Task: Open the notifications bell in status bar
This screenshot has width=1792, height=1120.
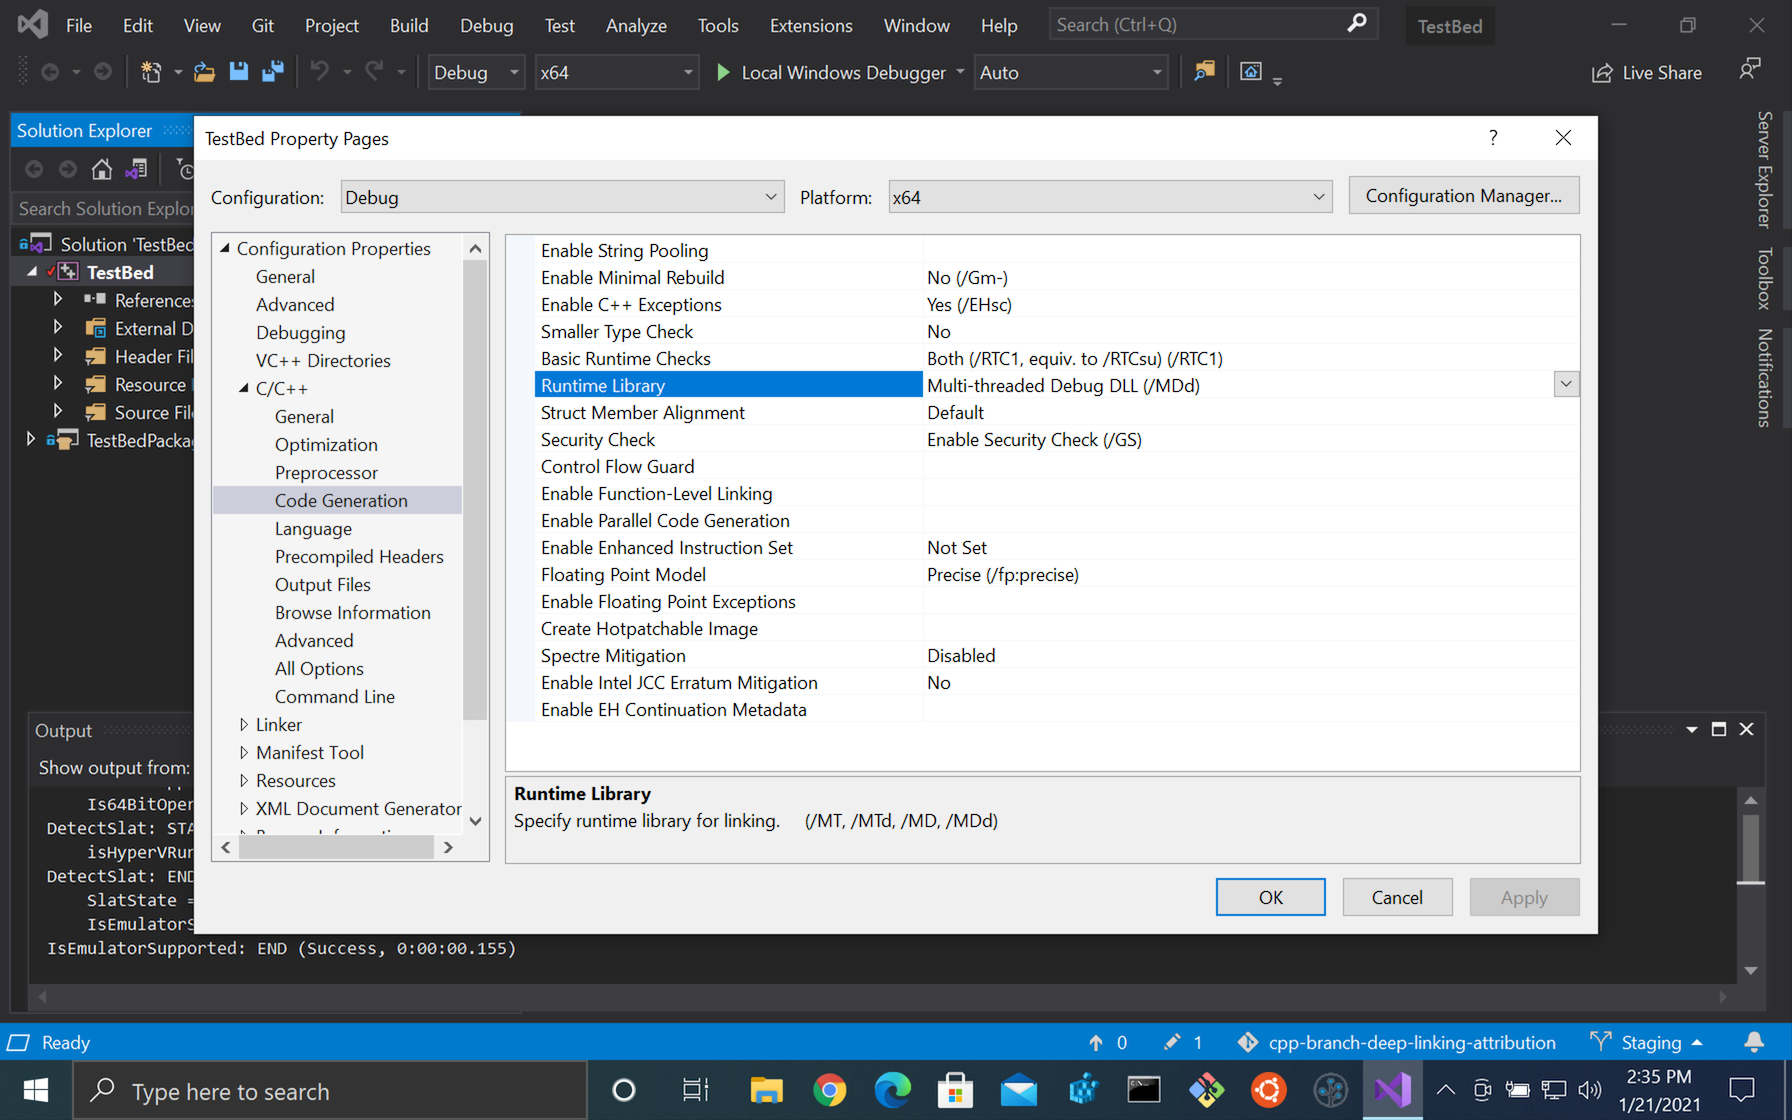Action: pos(1754,1042)
